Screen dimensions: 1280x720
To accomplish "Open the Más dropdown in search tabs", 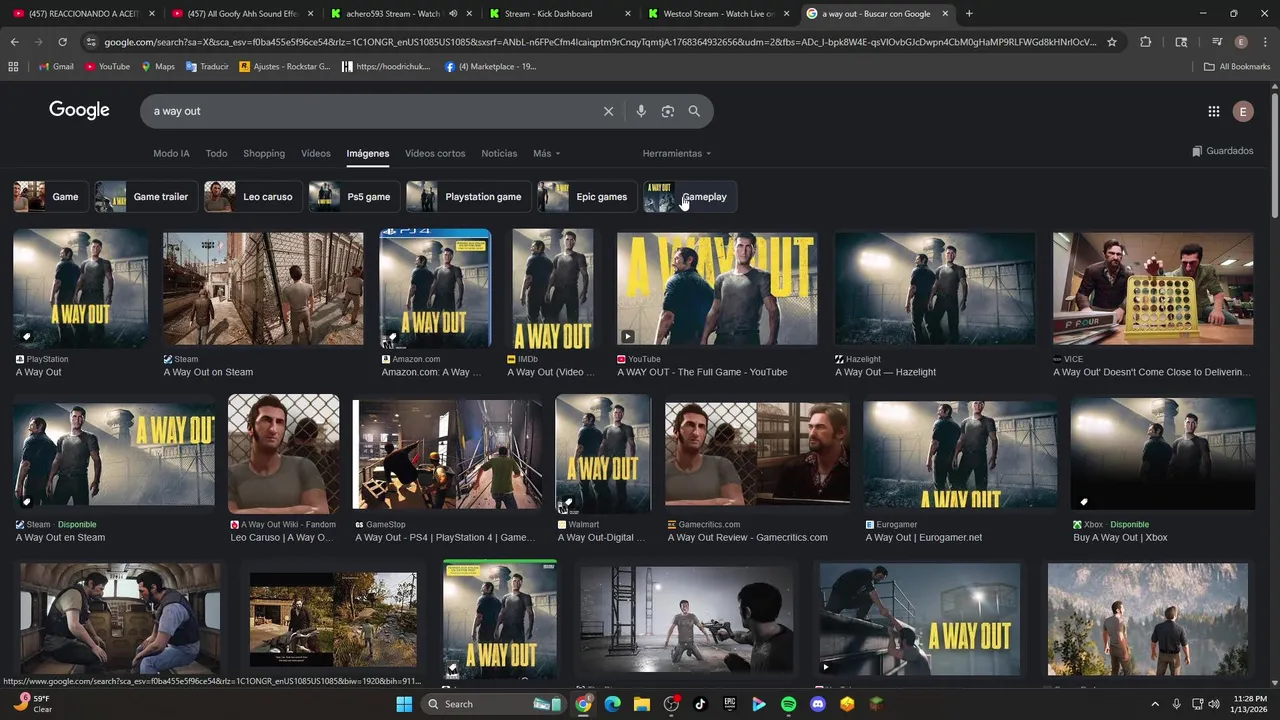I will [x=546, y=153].
